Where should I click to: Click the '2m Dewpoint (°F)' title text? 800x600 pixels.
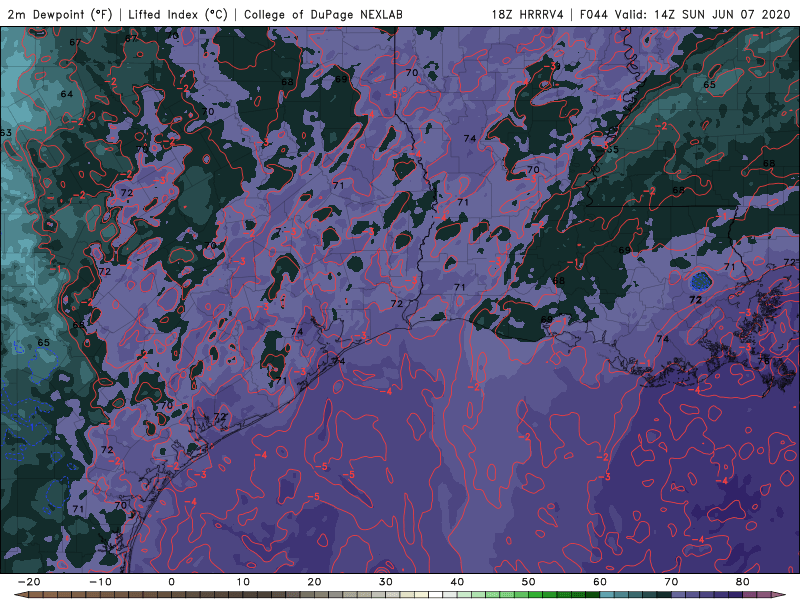click(x=60, y=14)
